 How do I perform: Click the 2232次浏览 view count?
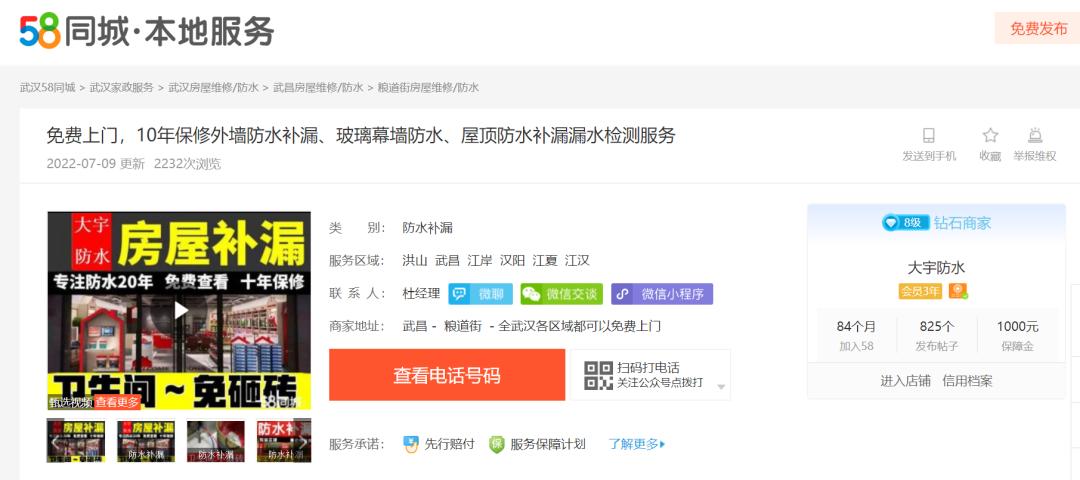(187, 164)
